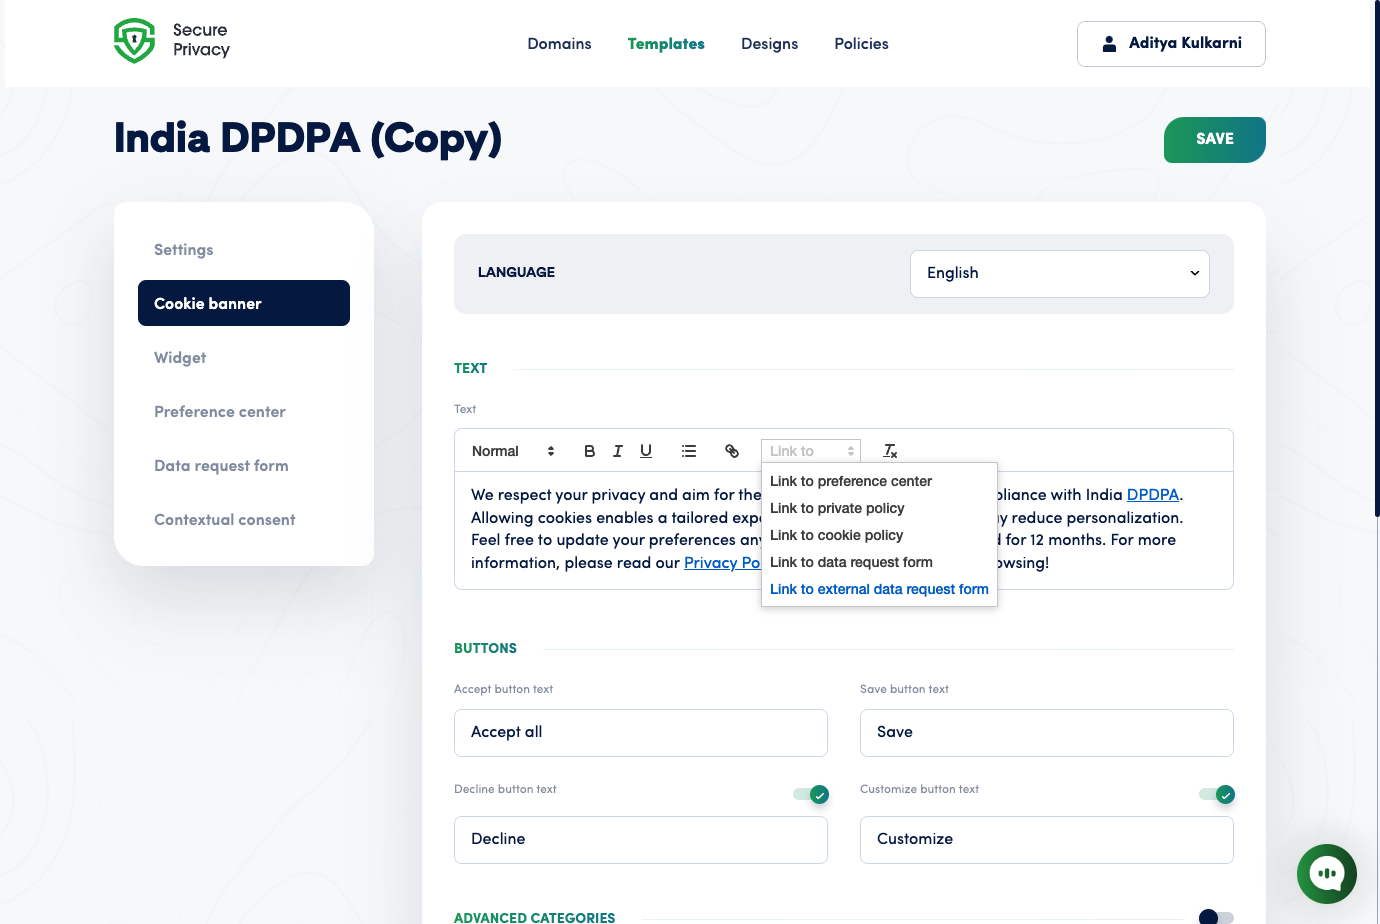
Task: Click the SAVE button
Action: tap(1214, 139)
